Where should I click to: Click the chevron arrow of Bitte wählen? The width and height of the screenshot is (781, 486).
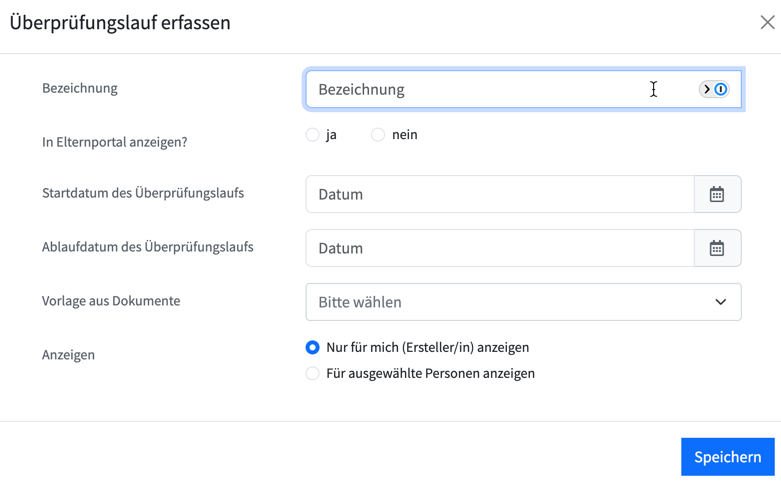(x=721, y=302)
